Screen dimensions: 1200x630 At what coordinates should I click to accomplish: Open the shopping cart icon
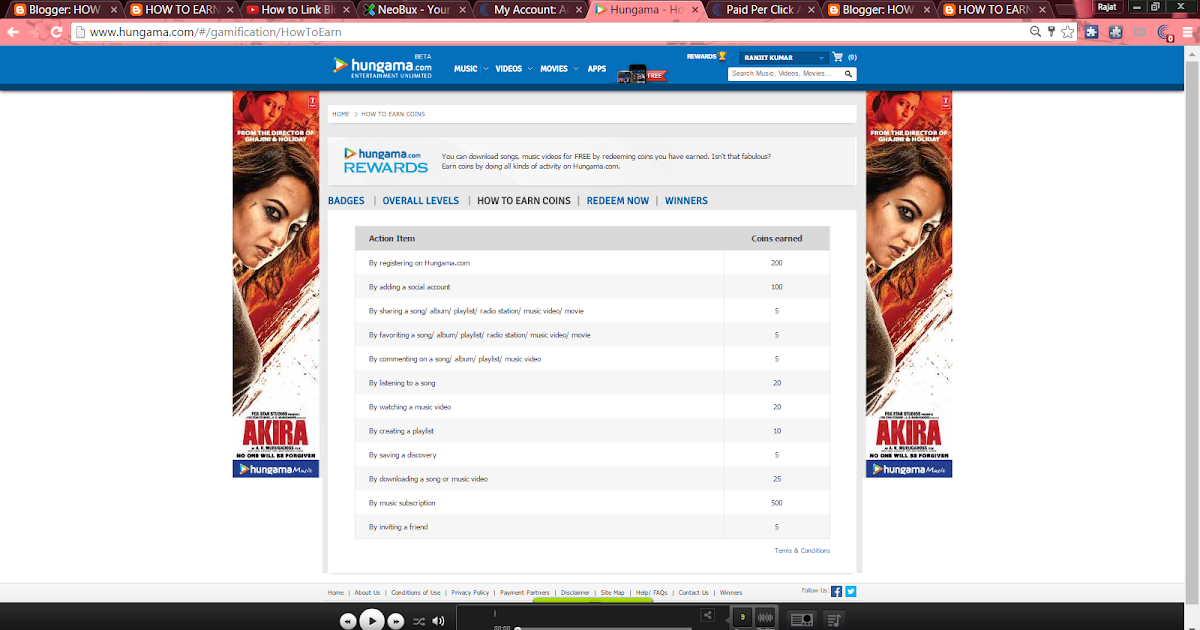tap(837, 57)
